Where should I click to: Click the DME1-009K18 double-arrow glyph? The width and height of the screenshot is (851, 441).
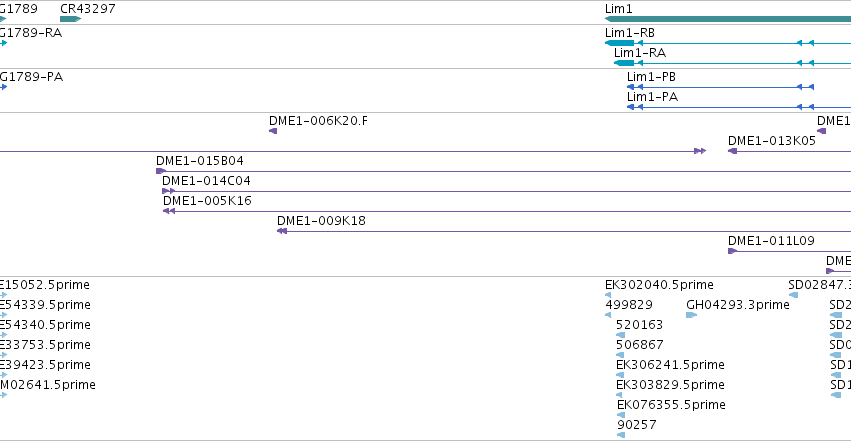coord(282,231)
